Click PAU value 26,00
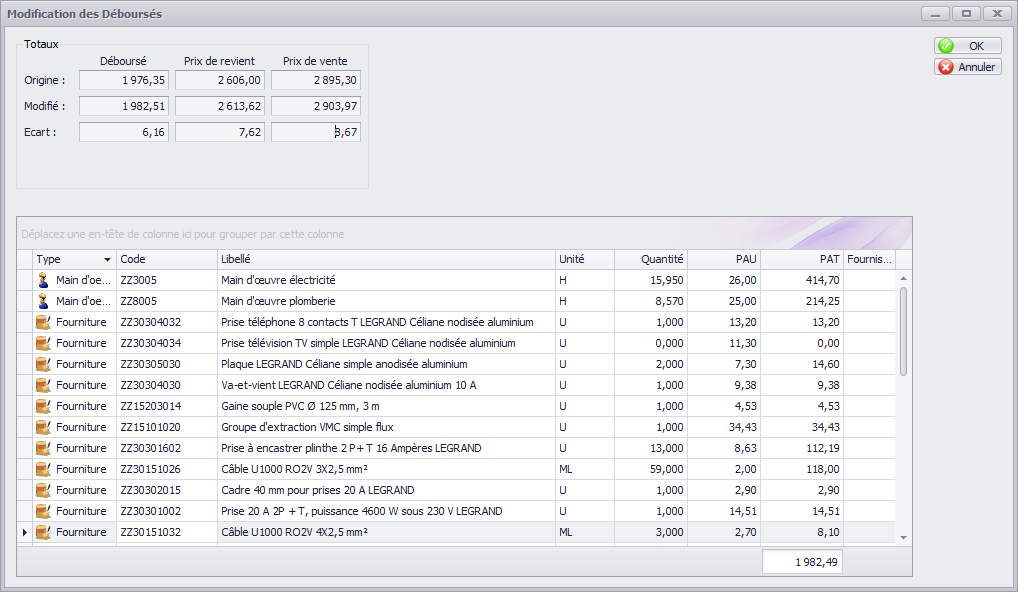Viewport: 1018px width, 592px height. click(x=724, y=280)
